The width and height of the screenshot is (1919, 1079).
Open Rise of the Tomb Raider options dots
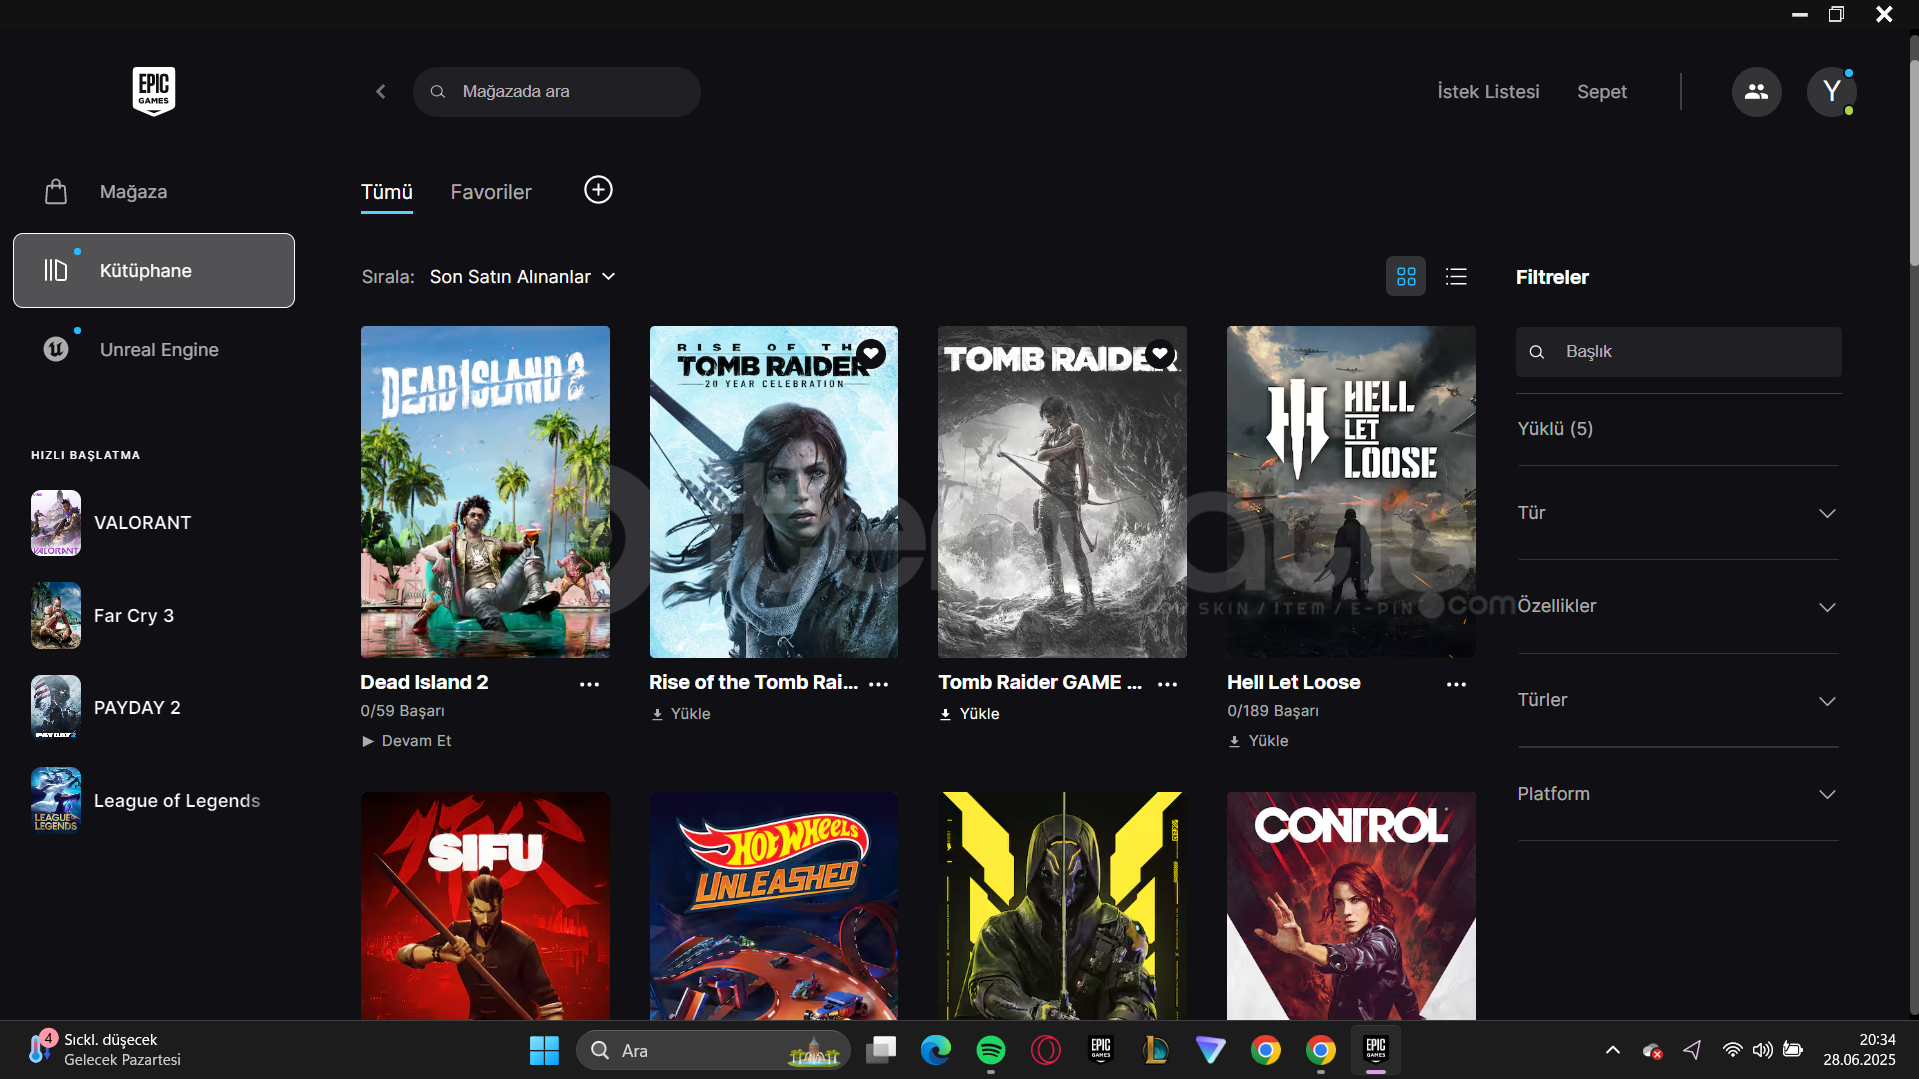coord(879,684)
